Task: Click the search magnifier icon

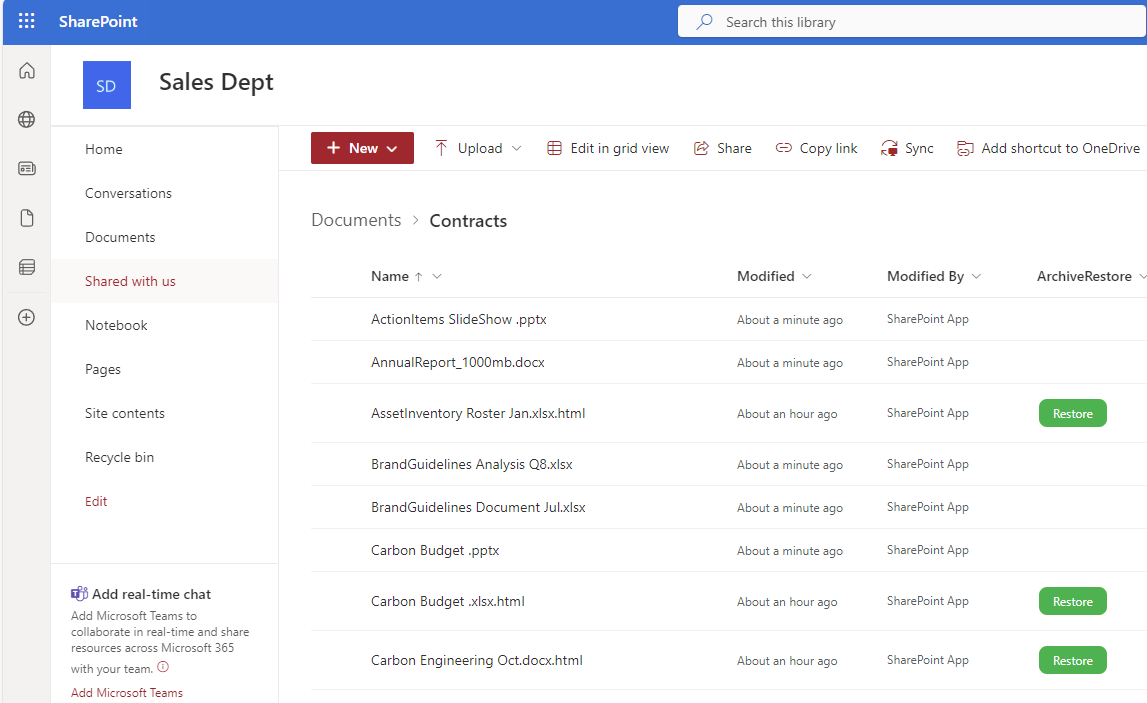Action: coord(704,22)
